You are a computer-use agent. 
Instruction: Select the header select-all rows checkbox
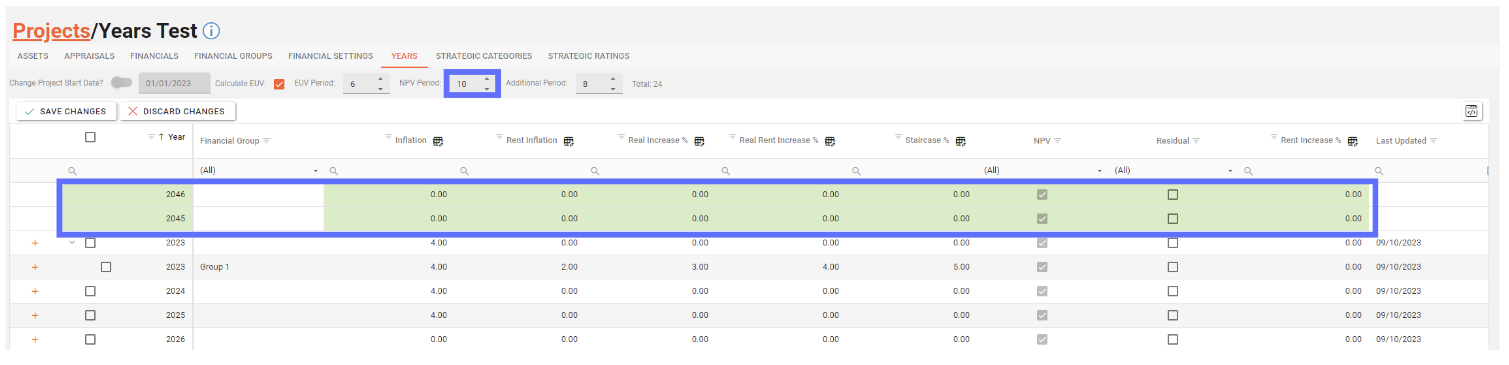pyautogui.click(x=90, y=137)
